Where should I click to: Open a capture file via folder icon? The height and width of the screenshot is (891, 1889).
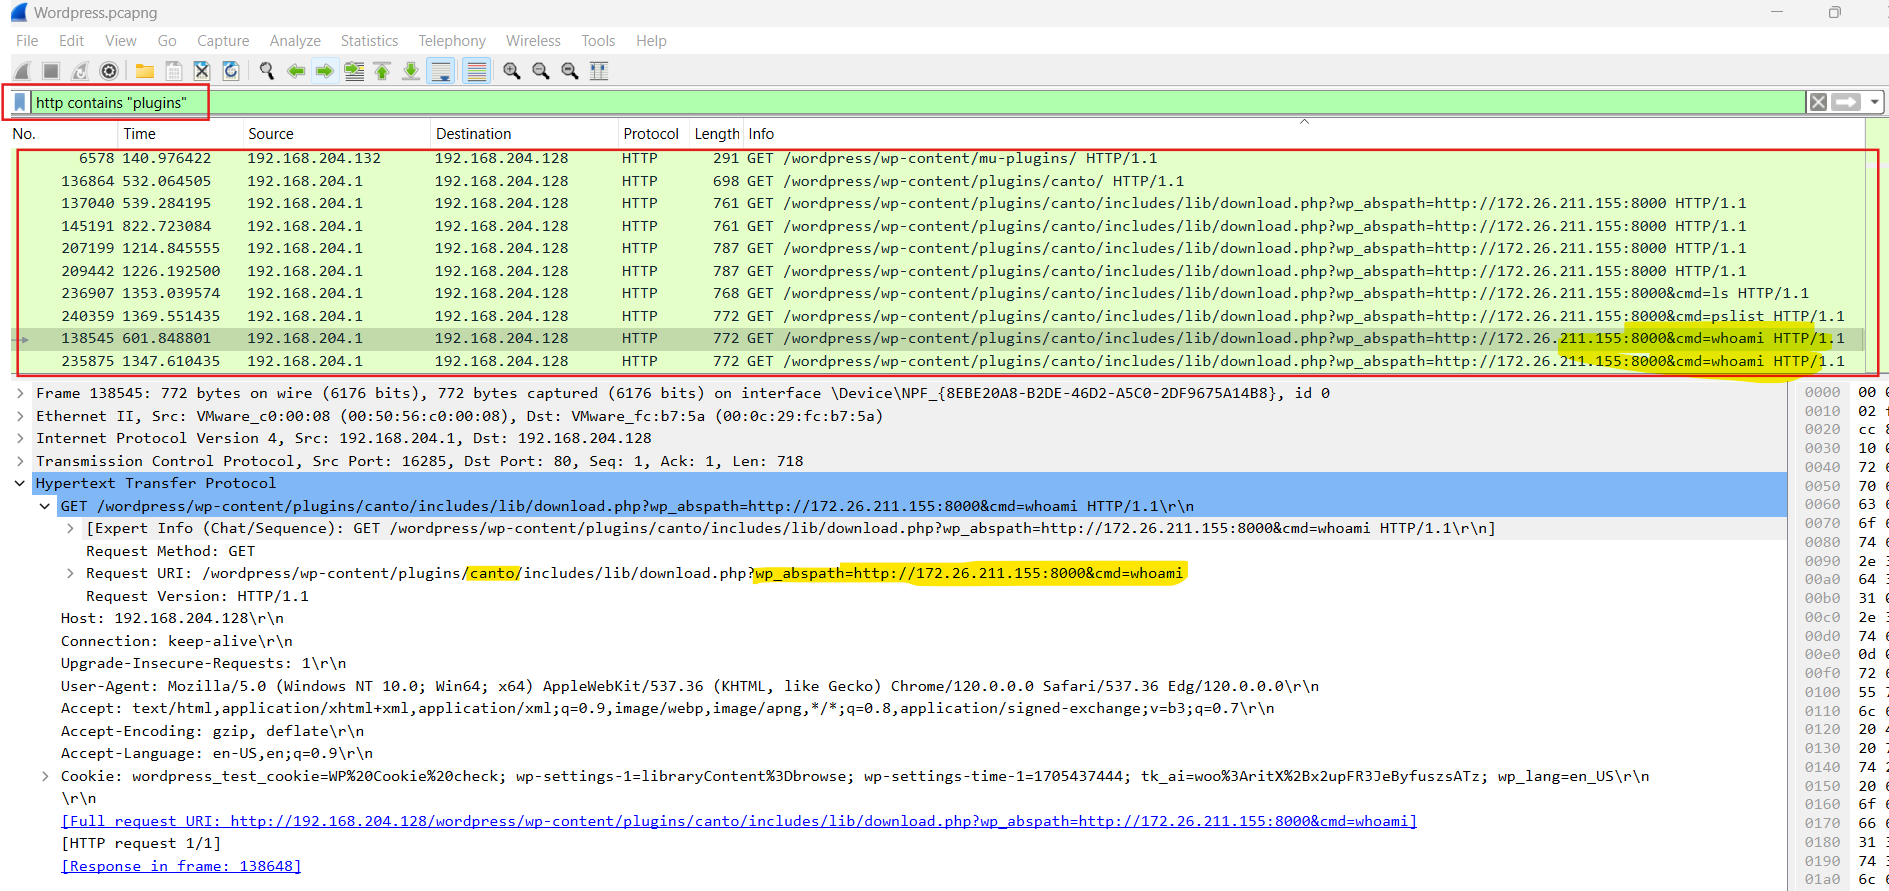click(x=145, y=71)
